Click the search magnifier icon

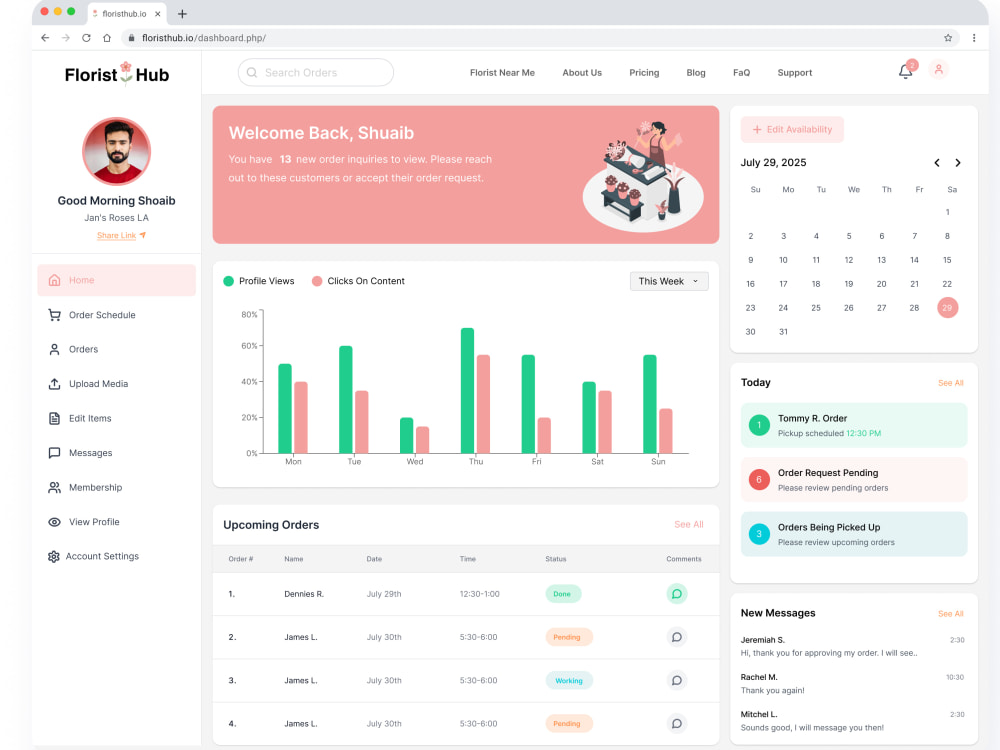(x=252, y=73)
